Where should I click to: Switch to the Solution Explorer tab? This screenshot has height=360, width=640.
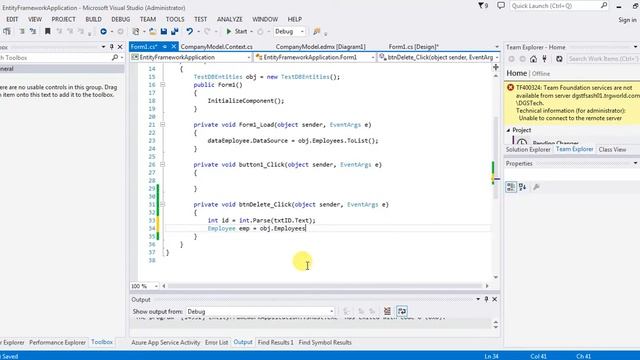coord(528,149)
